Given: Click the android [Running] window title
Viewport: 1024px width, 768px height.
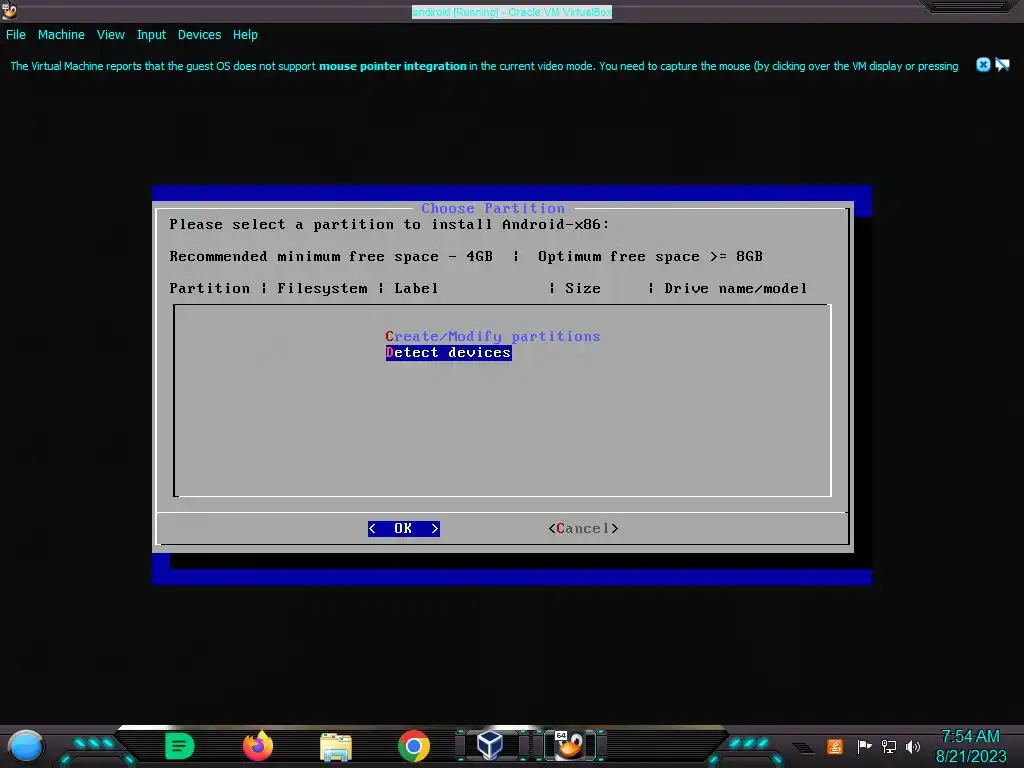Looking at the screenshot, I should pos(511,12).
